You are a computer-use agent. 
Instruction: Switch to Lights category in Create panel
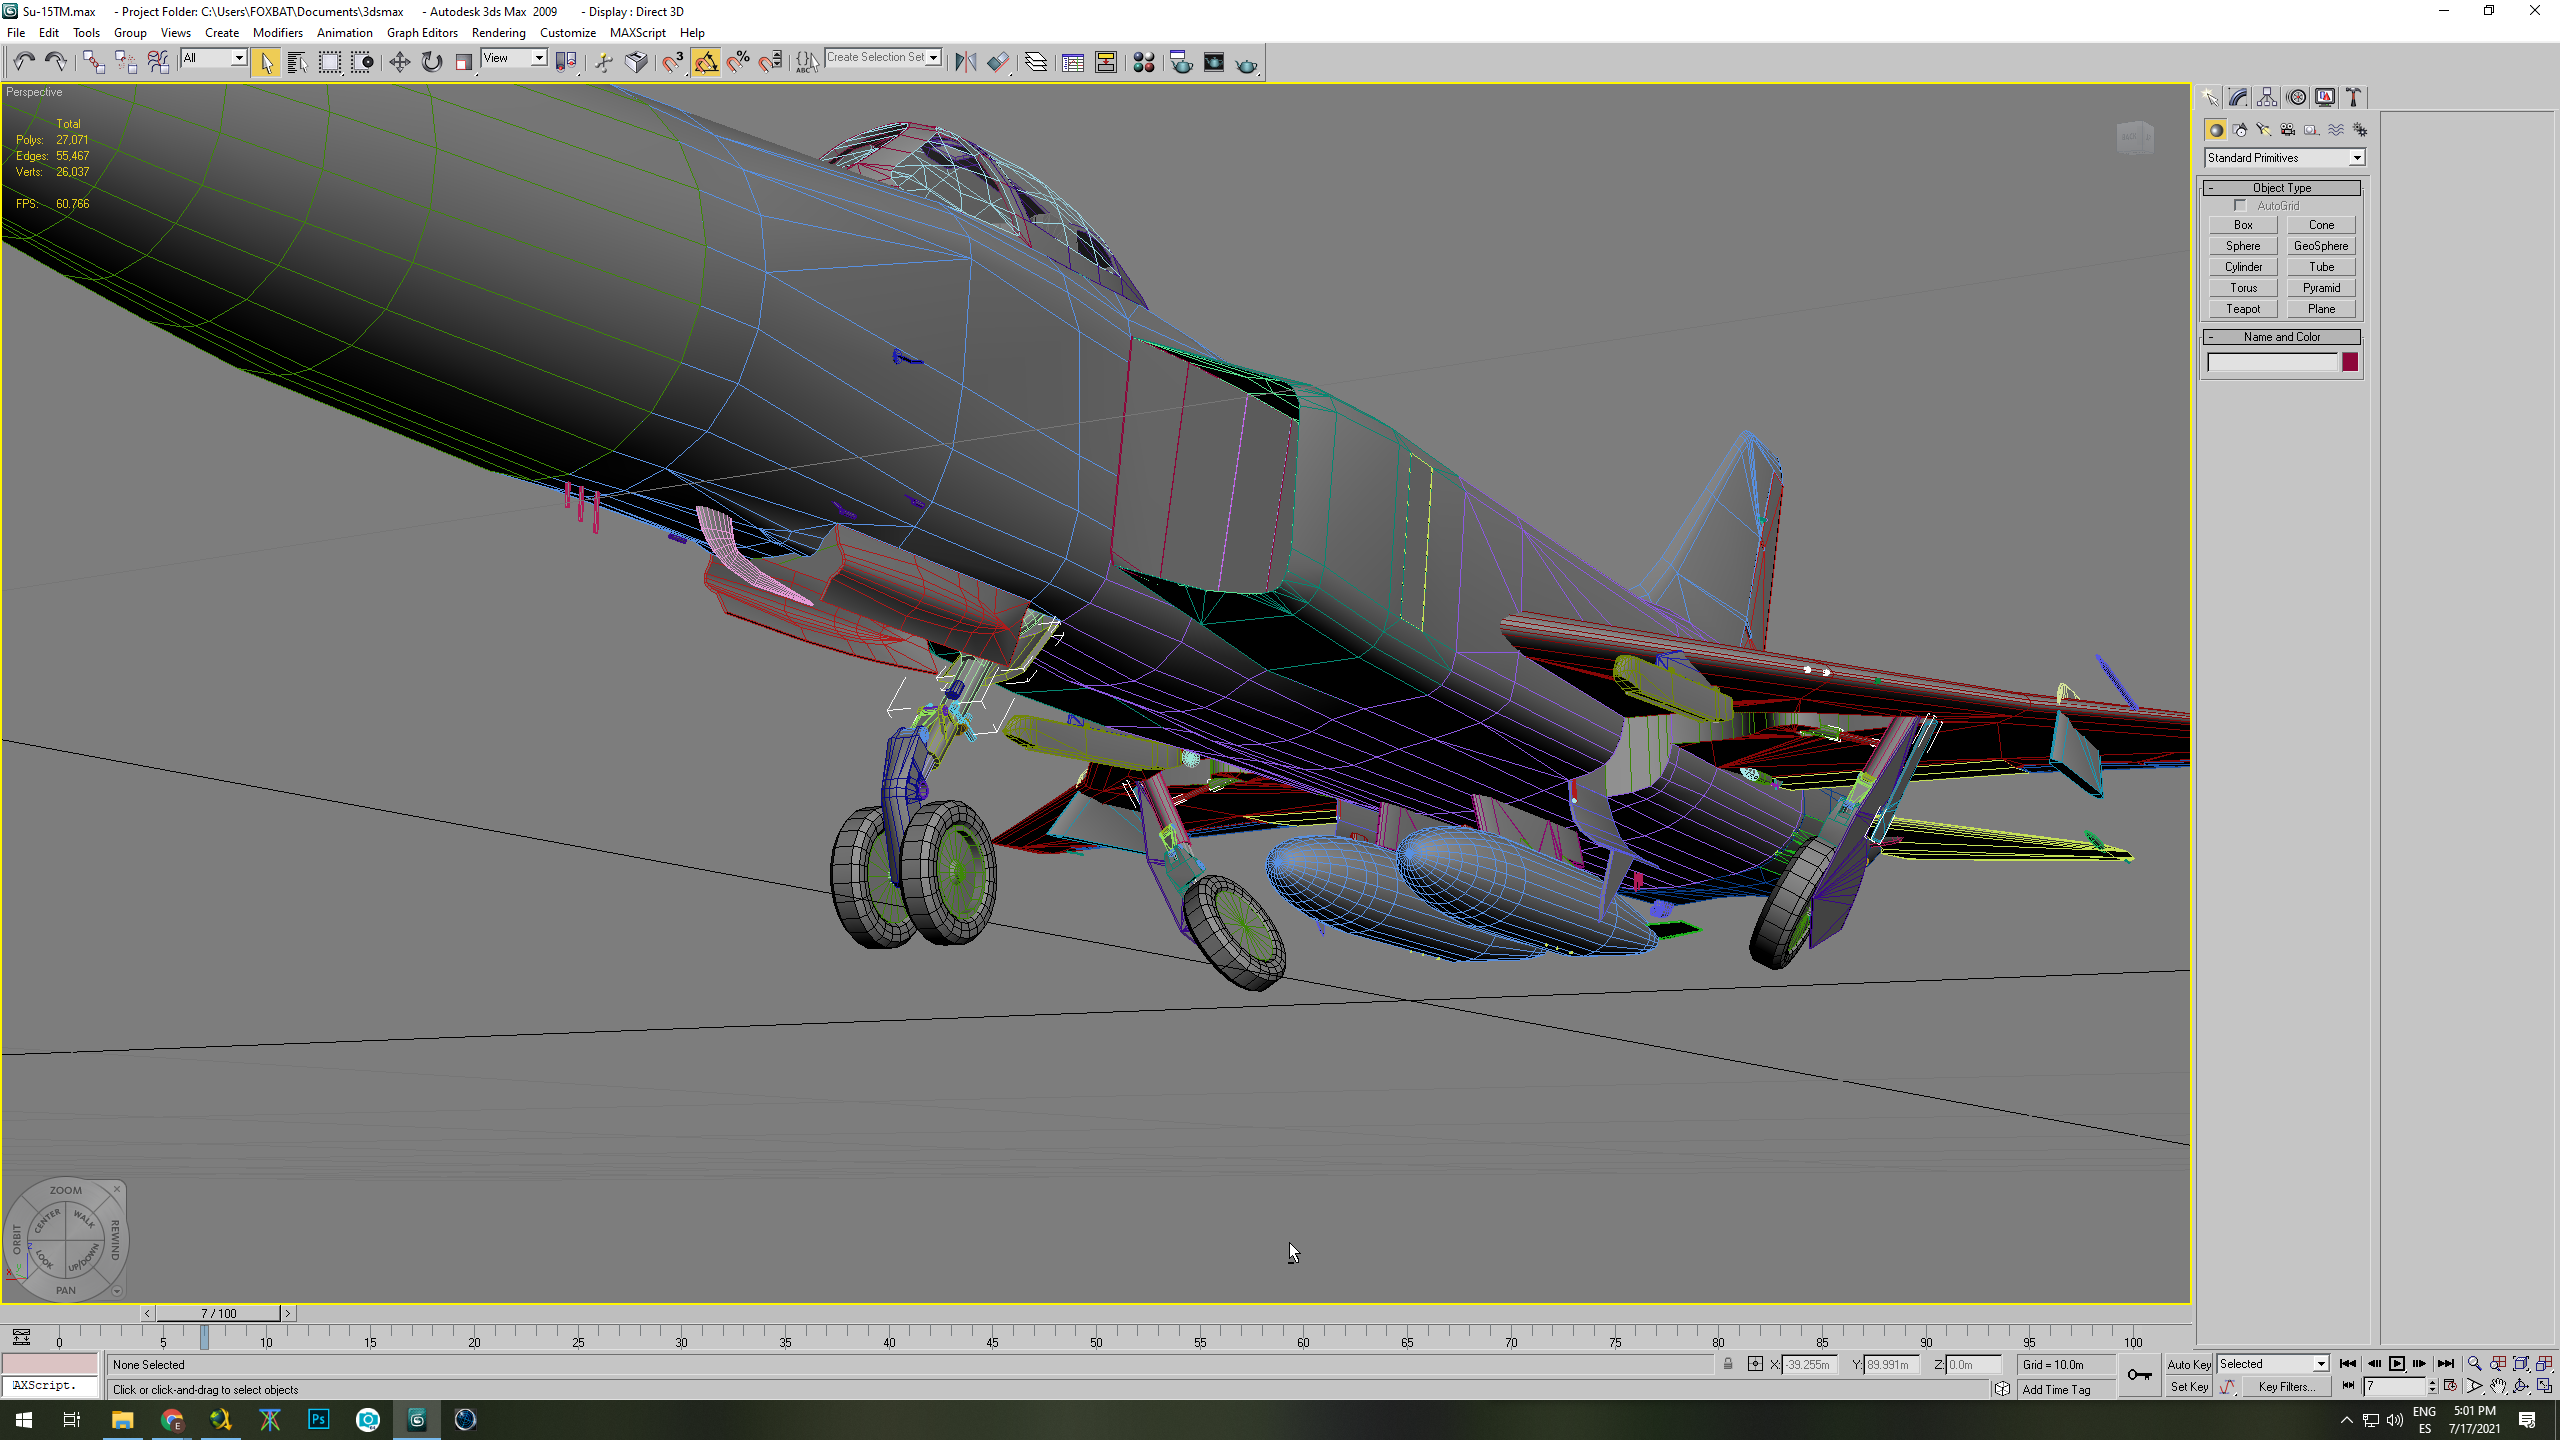pos(2263,130)
